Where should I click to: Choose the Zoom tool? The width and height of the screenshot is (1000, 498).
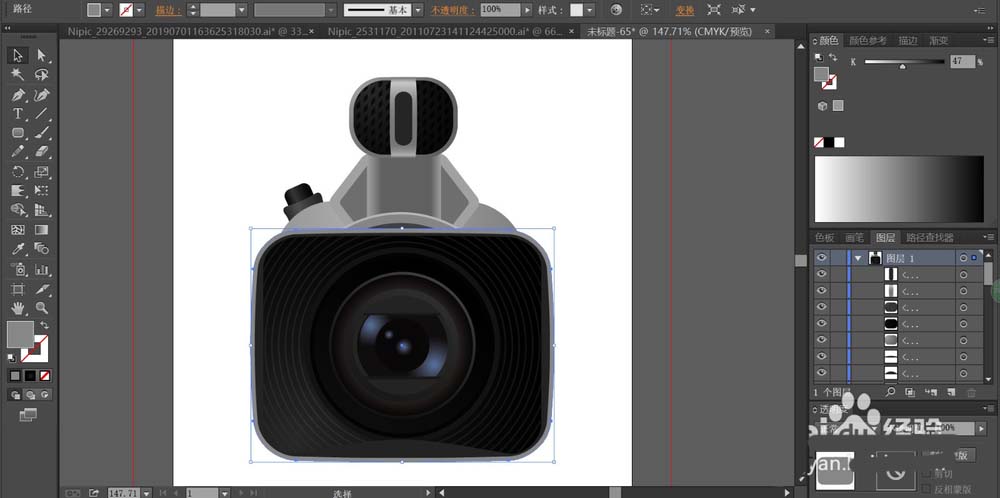pyautogui.click(x=42, y=309)
